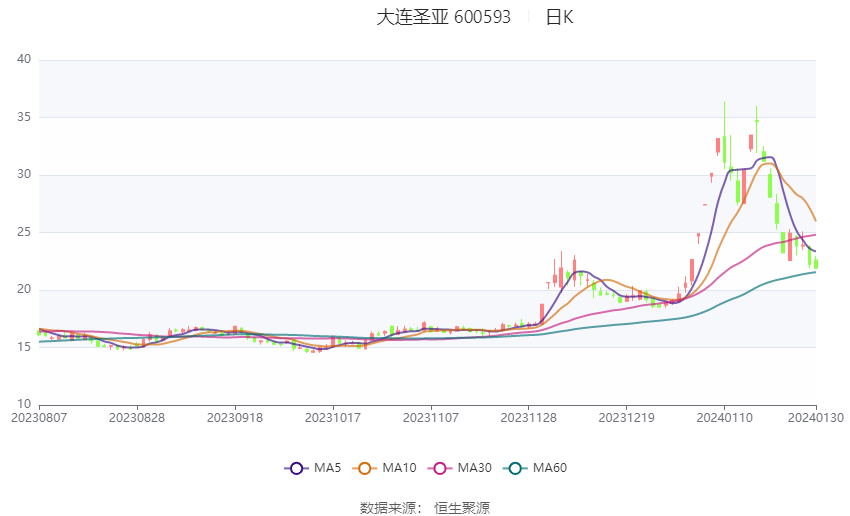Click y-axis value 15
Viewport: 850px width, 516px height.
point(24,346)
